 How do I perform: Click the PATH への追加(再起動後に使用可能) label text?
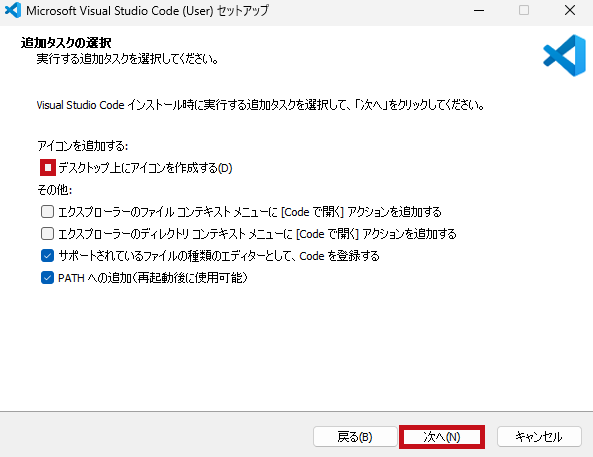153,278
